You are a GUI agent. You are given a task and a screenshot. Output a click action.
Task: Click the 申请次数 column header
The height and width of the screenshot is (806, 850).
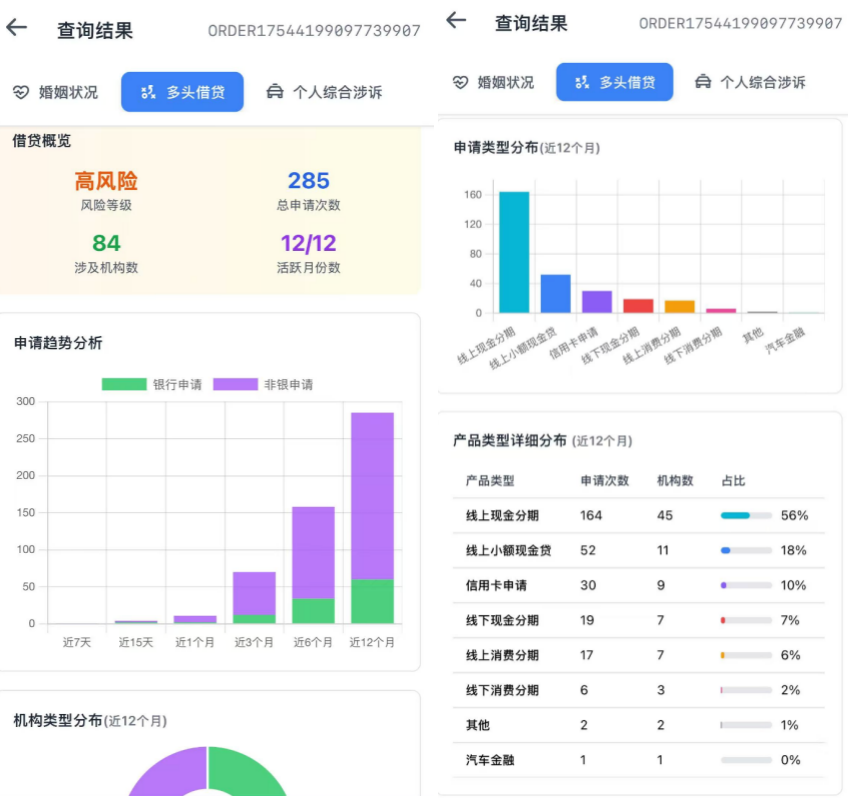(x=604, y=481)
